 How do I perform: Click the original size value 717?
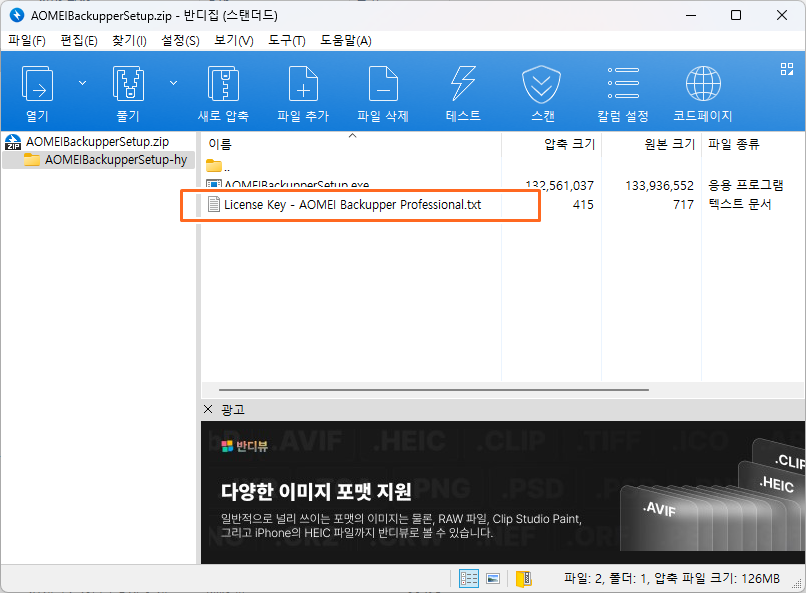683,205
